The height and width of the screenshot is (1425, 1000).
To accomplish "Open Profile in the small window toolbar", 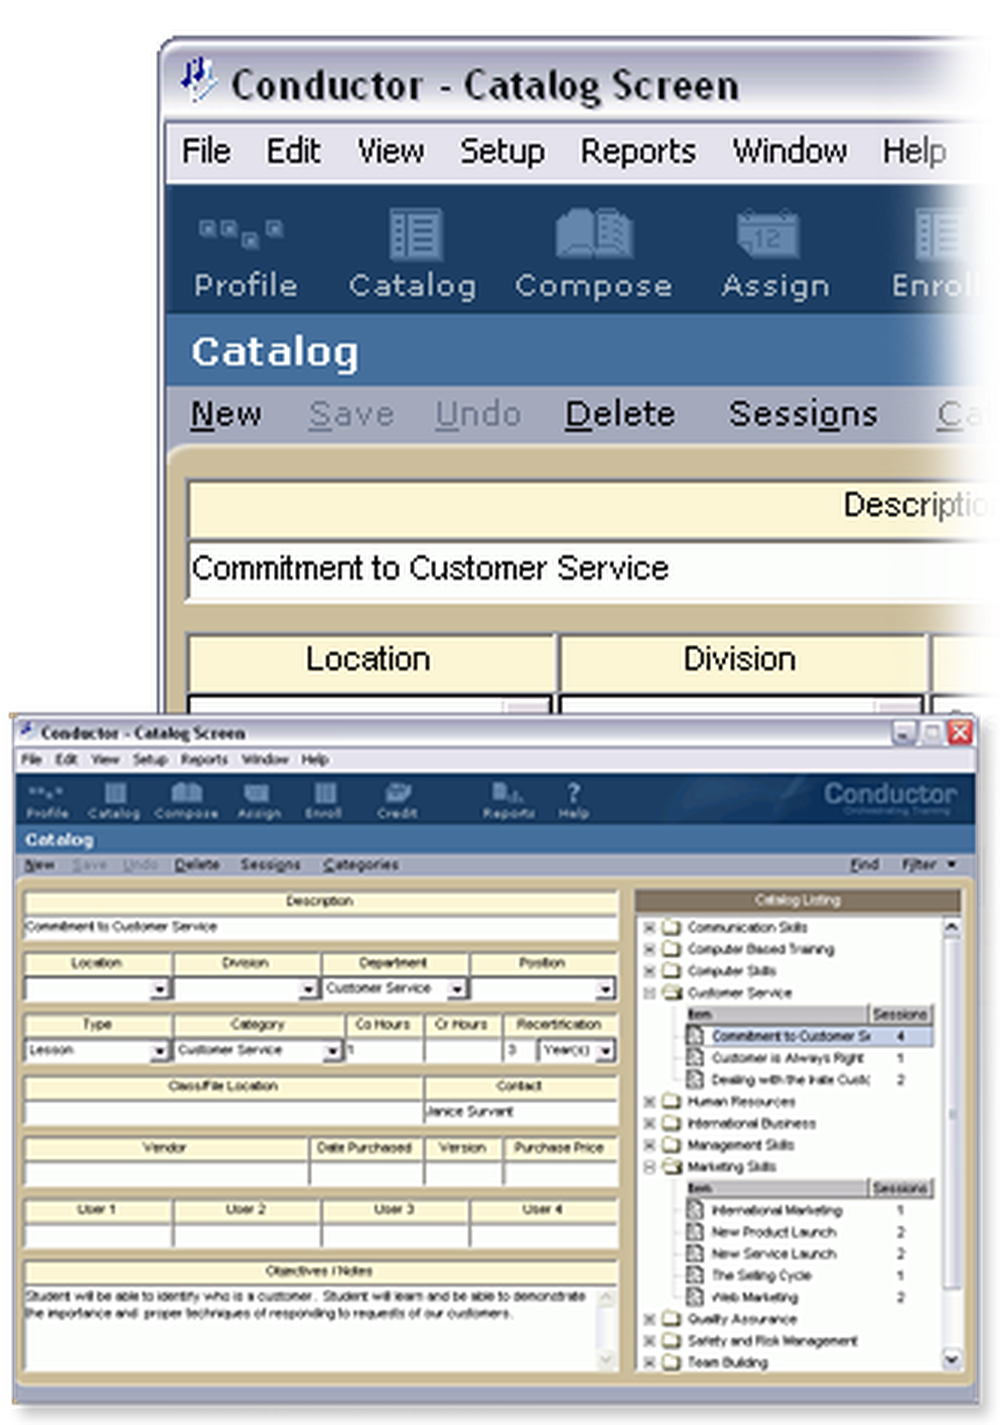I will click(47, 801).
